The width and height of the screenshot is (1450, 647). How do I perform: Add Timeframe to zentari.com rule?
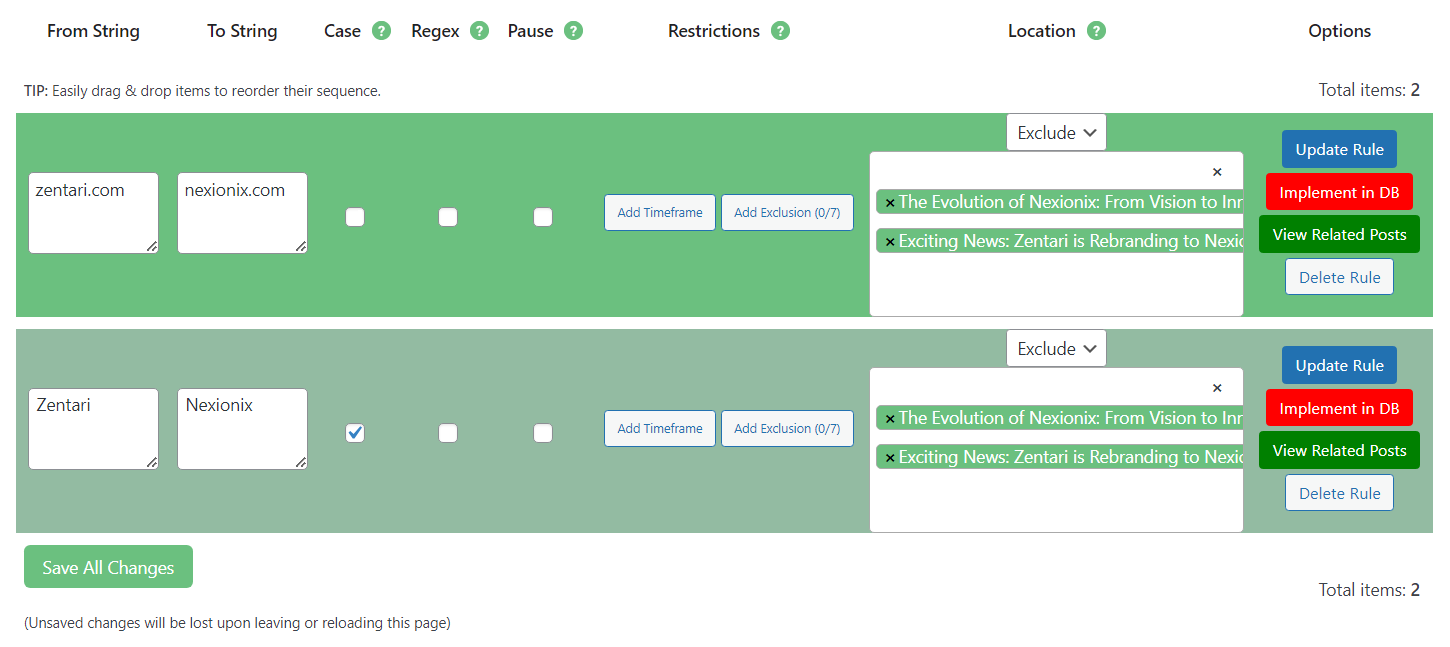(660, 212)
